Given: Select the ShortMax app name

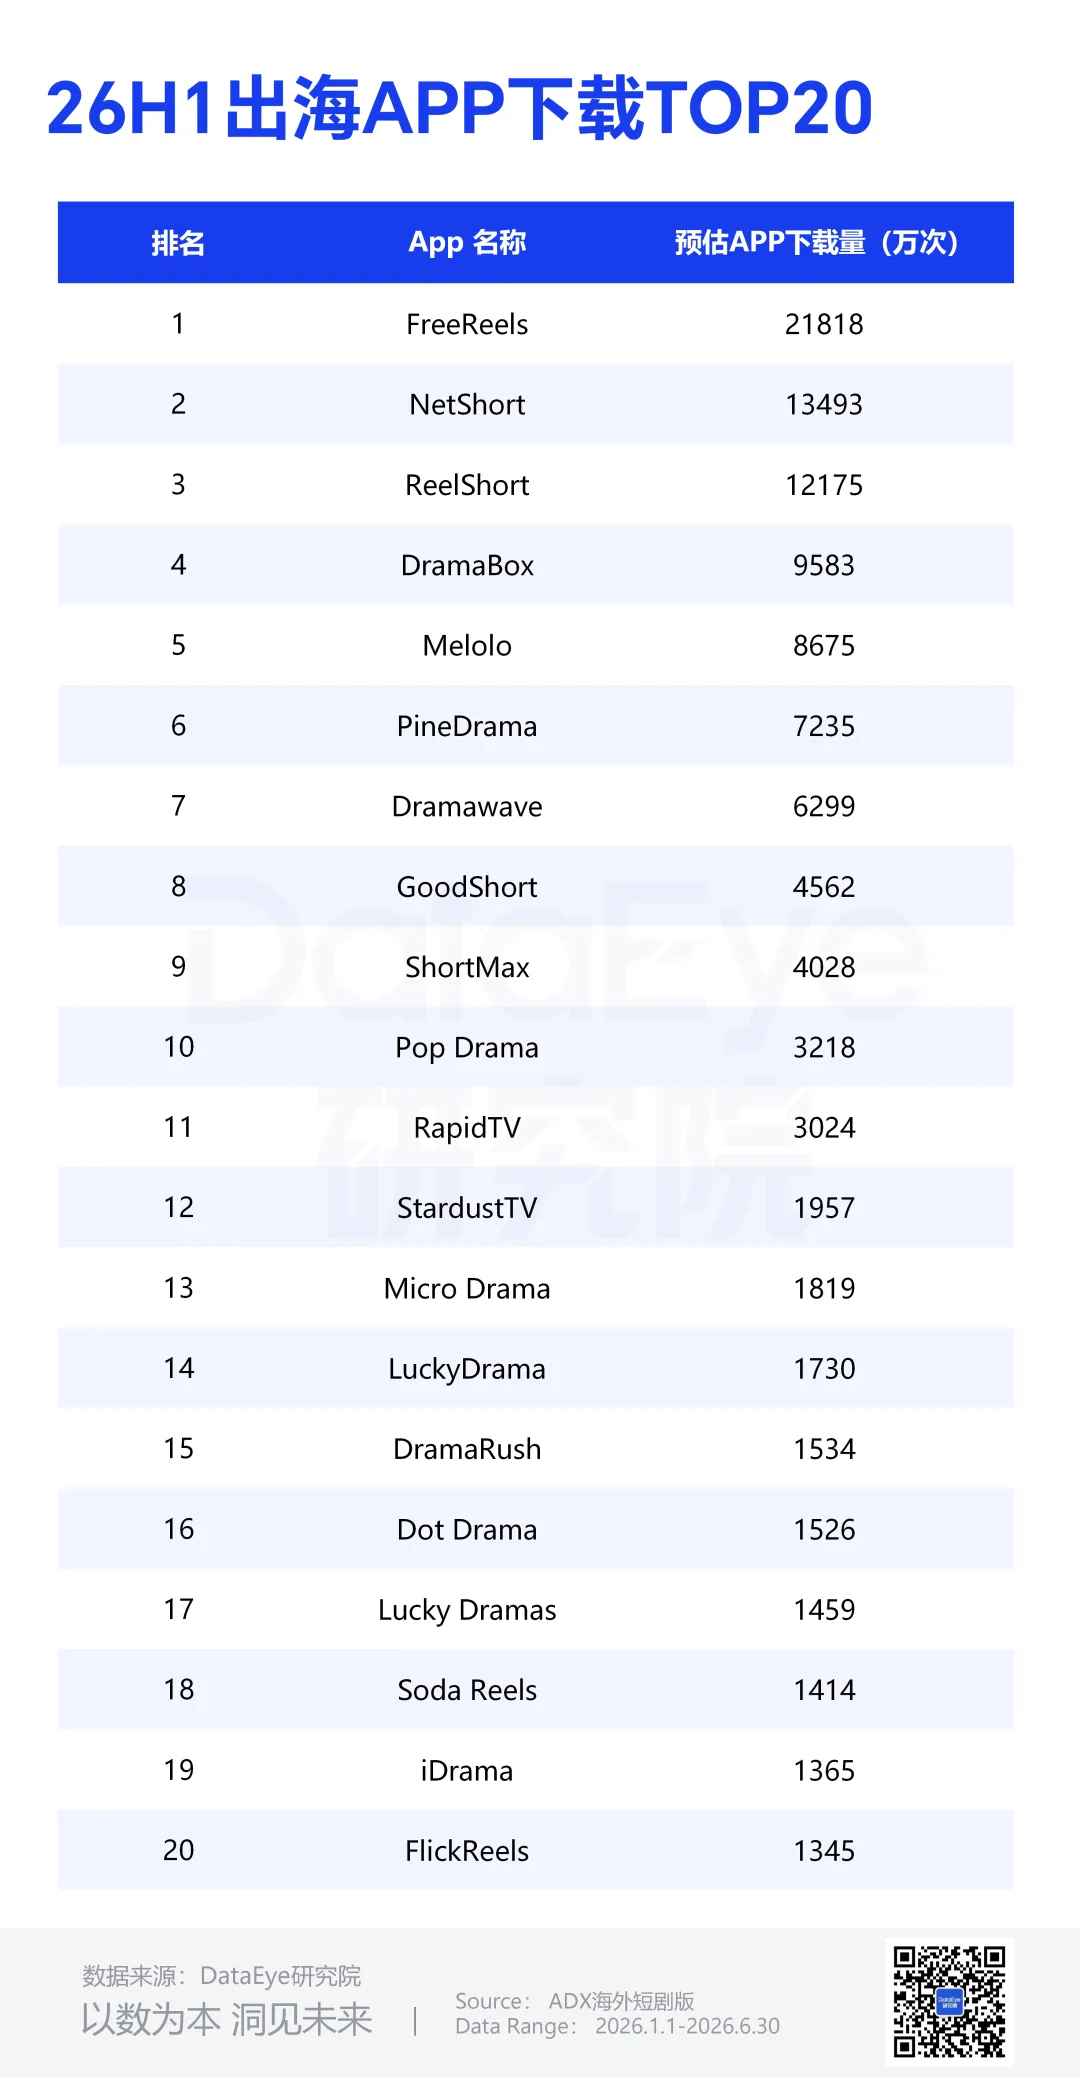Looking at the screenshot, I should 467,967.
